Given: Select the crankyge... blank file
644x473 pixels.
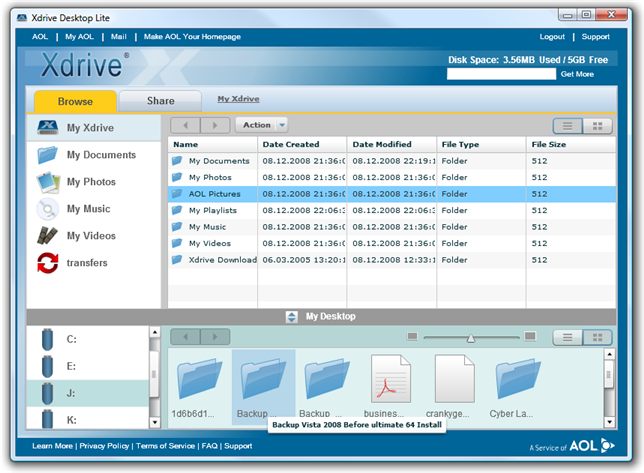Looking at the screenshot, I should point(454,386).
